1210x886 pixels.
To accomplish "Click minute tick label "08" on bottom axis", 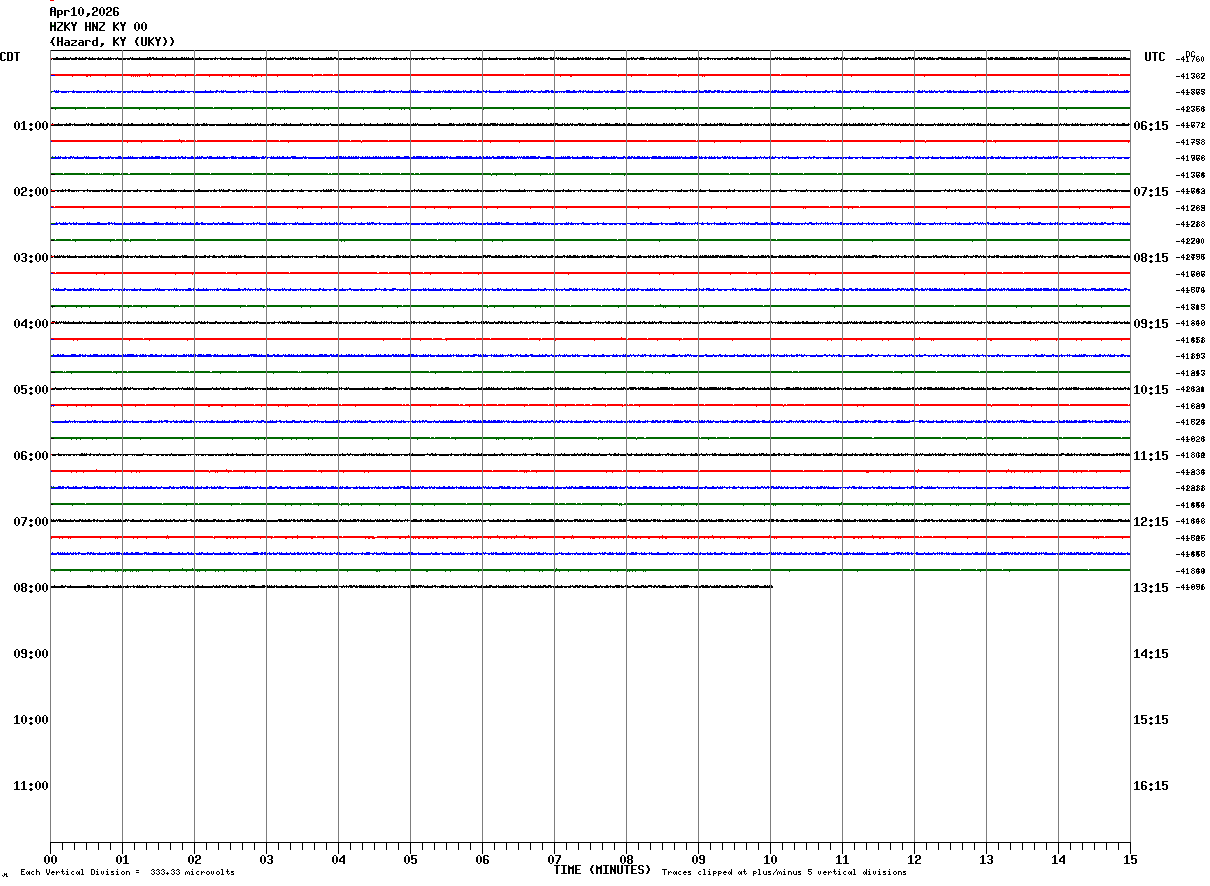I will point(626,860).
